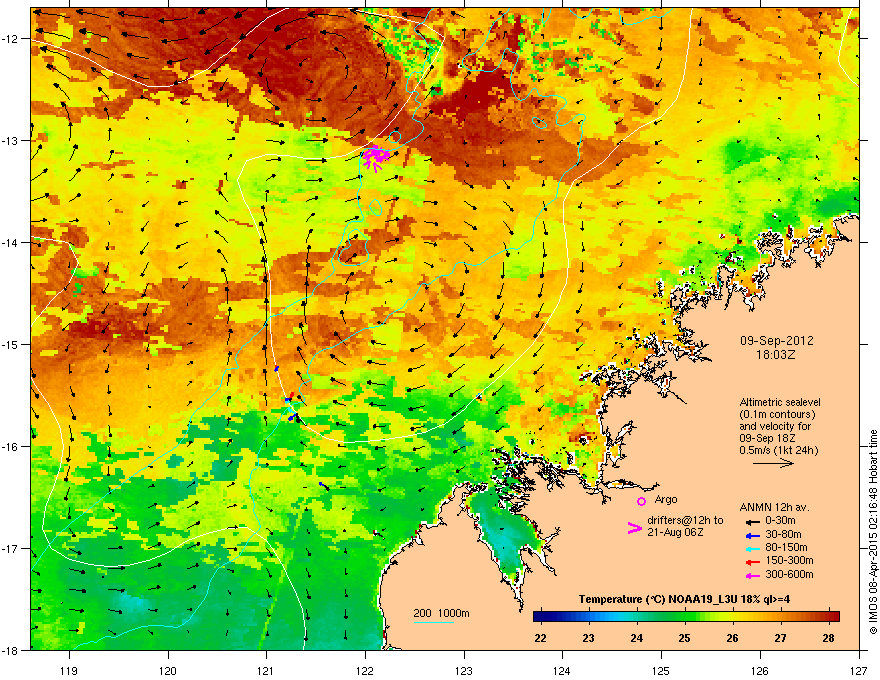Click the '0-30m' depth label
This screenshot has width=880, height=680.
point(780,521)
